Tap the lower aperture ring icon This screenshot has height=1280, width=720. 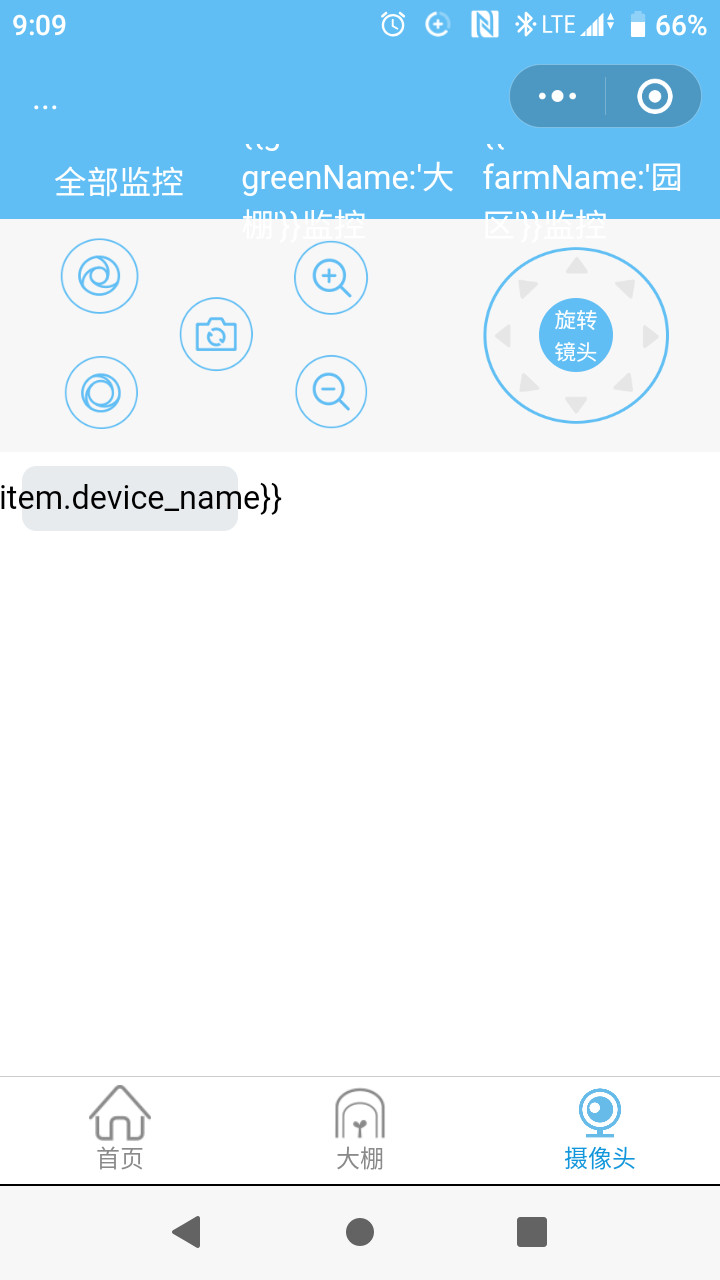pyautogui.click(x=101, y=392)
